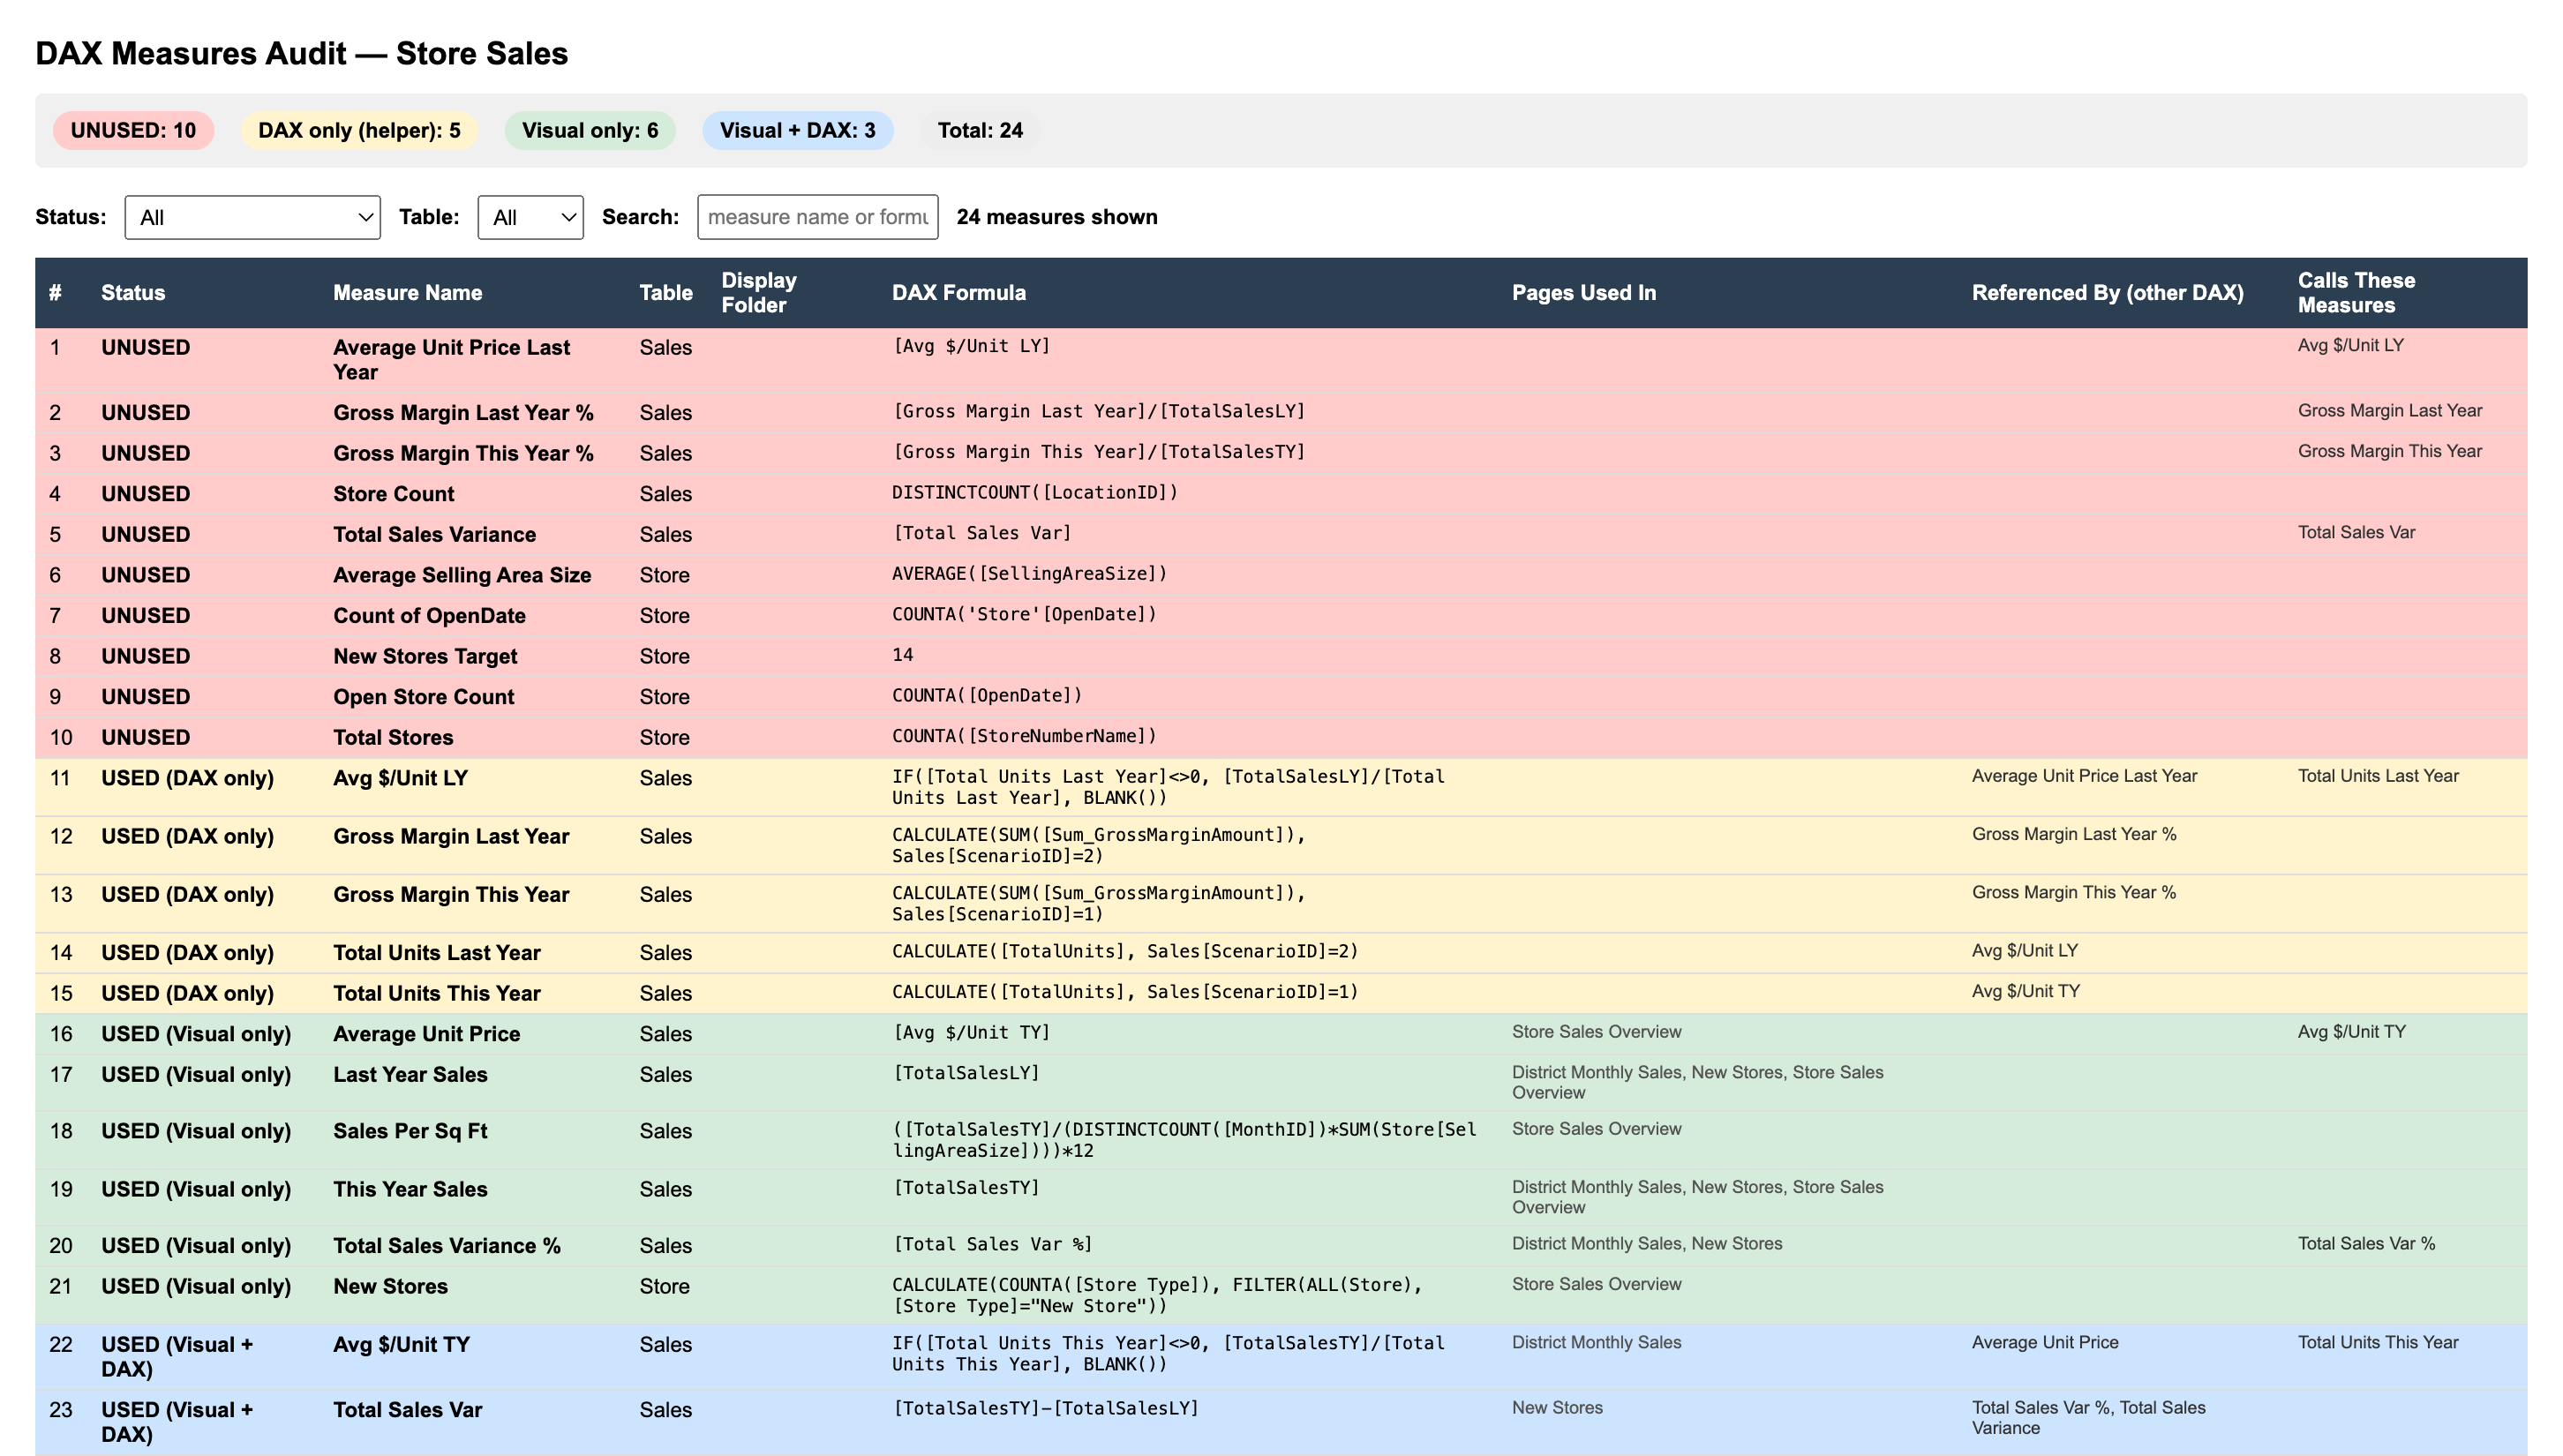2563x1456 pixels.
Task: Select the Total Sales Var measure row
Action: [x=407, y=1409]
